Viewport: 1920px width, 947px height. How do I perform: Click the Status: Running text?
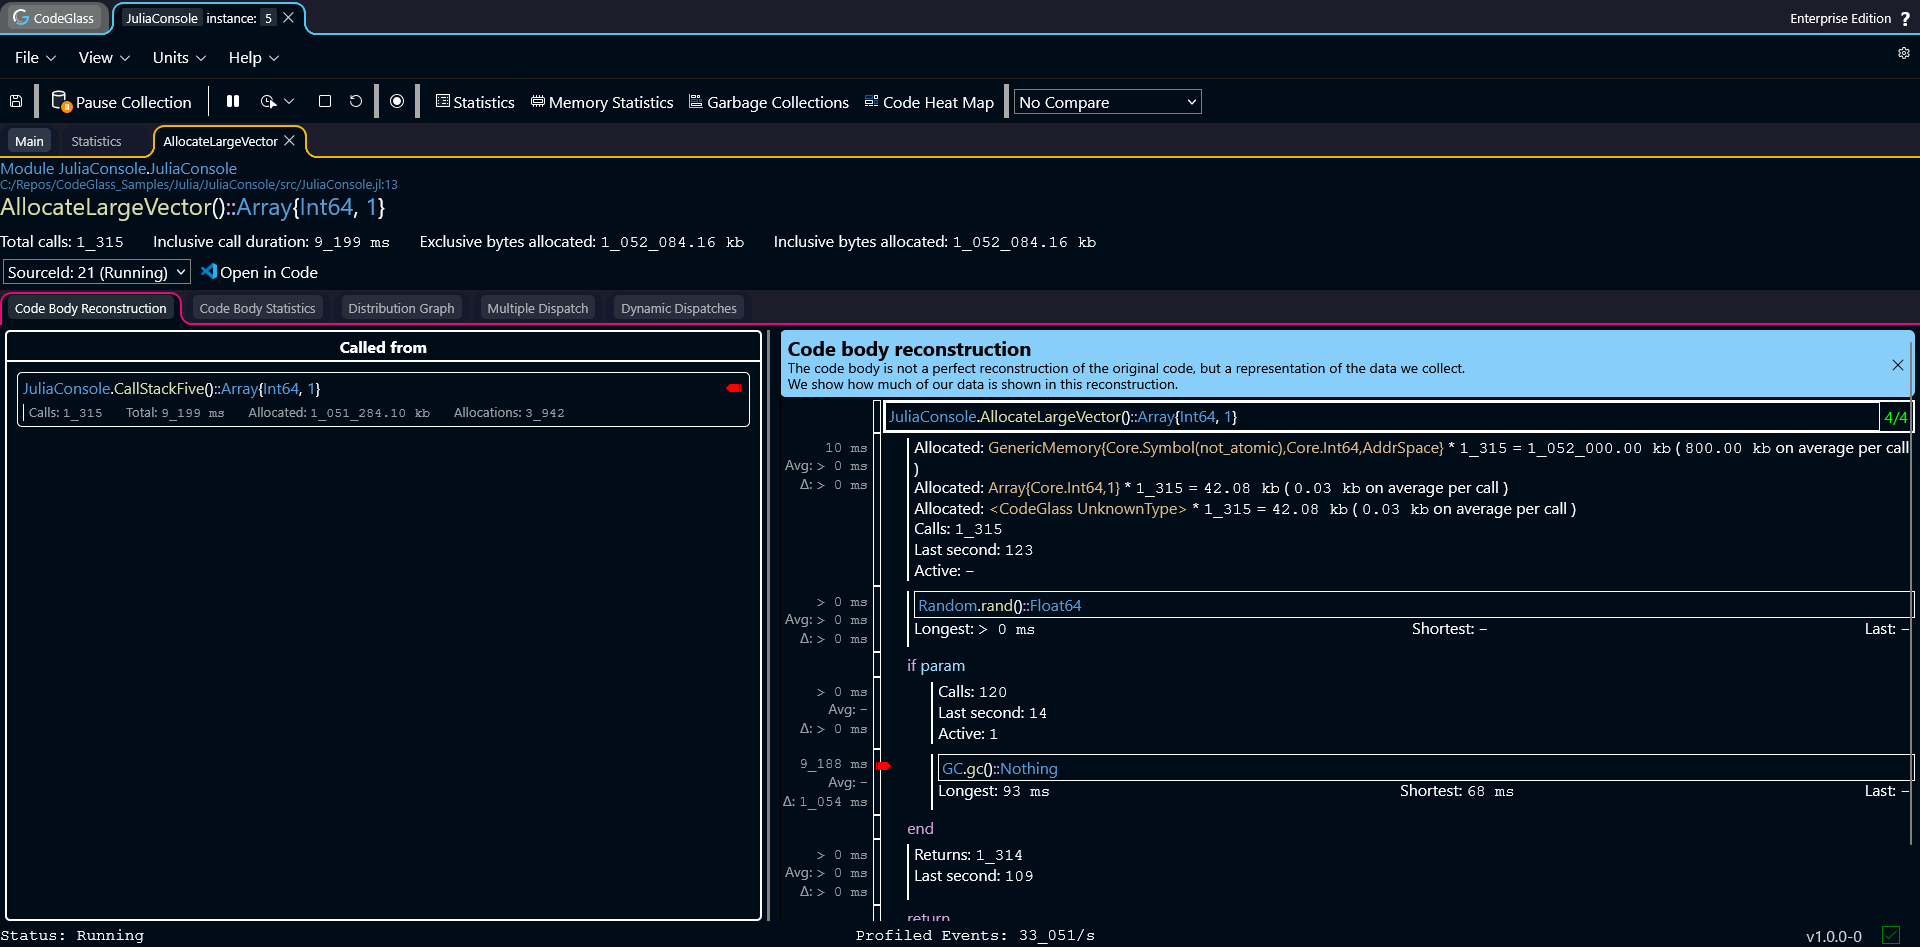[72, 936]
